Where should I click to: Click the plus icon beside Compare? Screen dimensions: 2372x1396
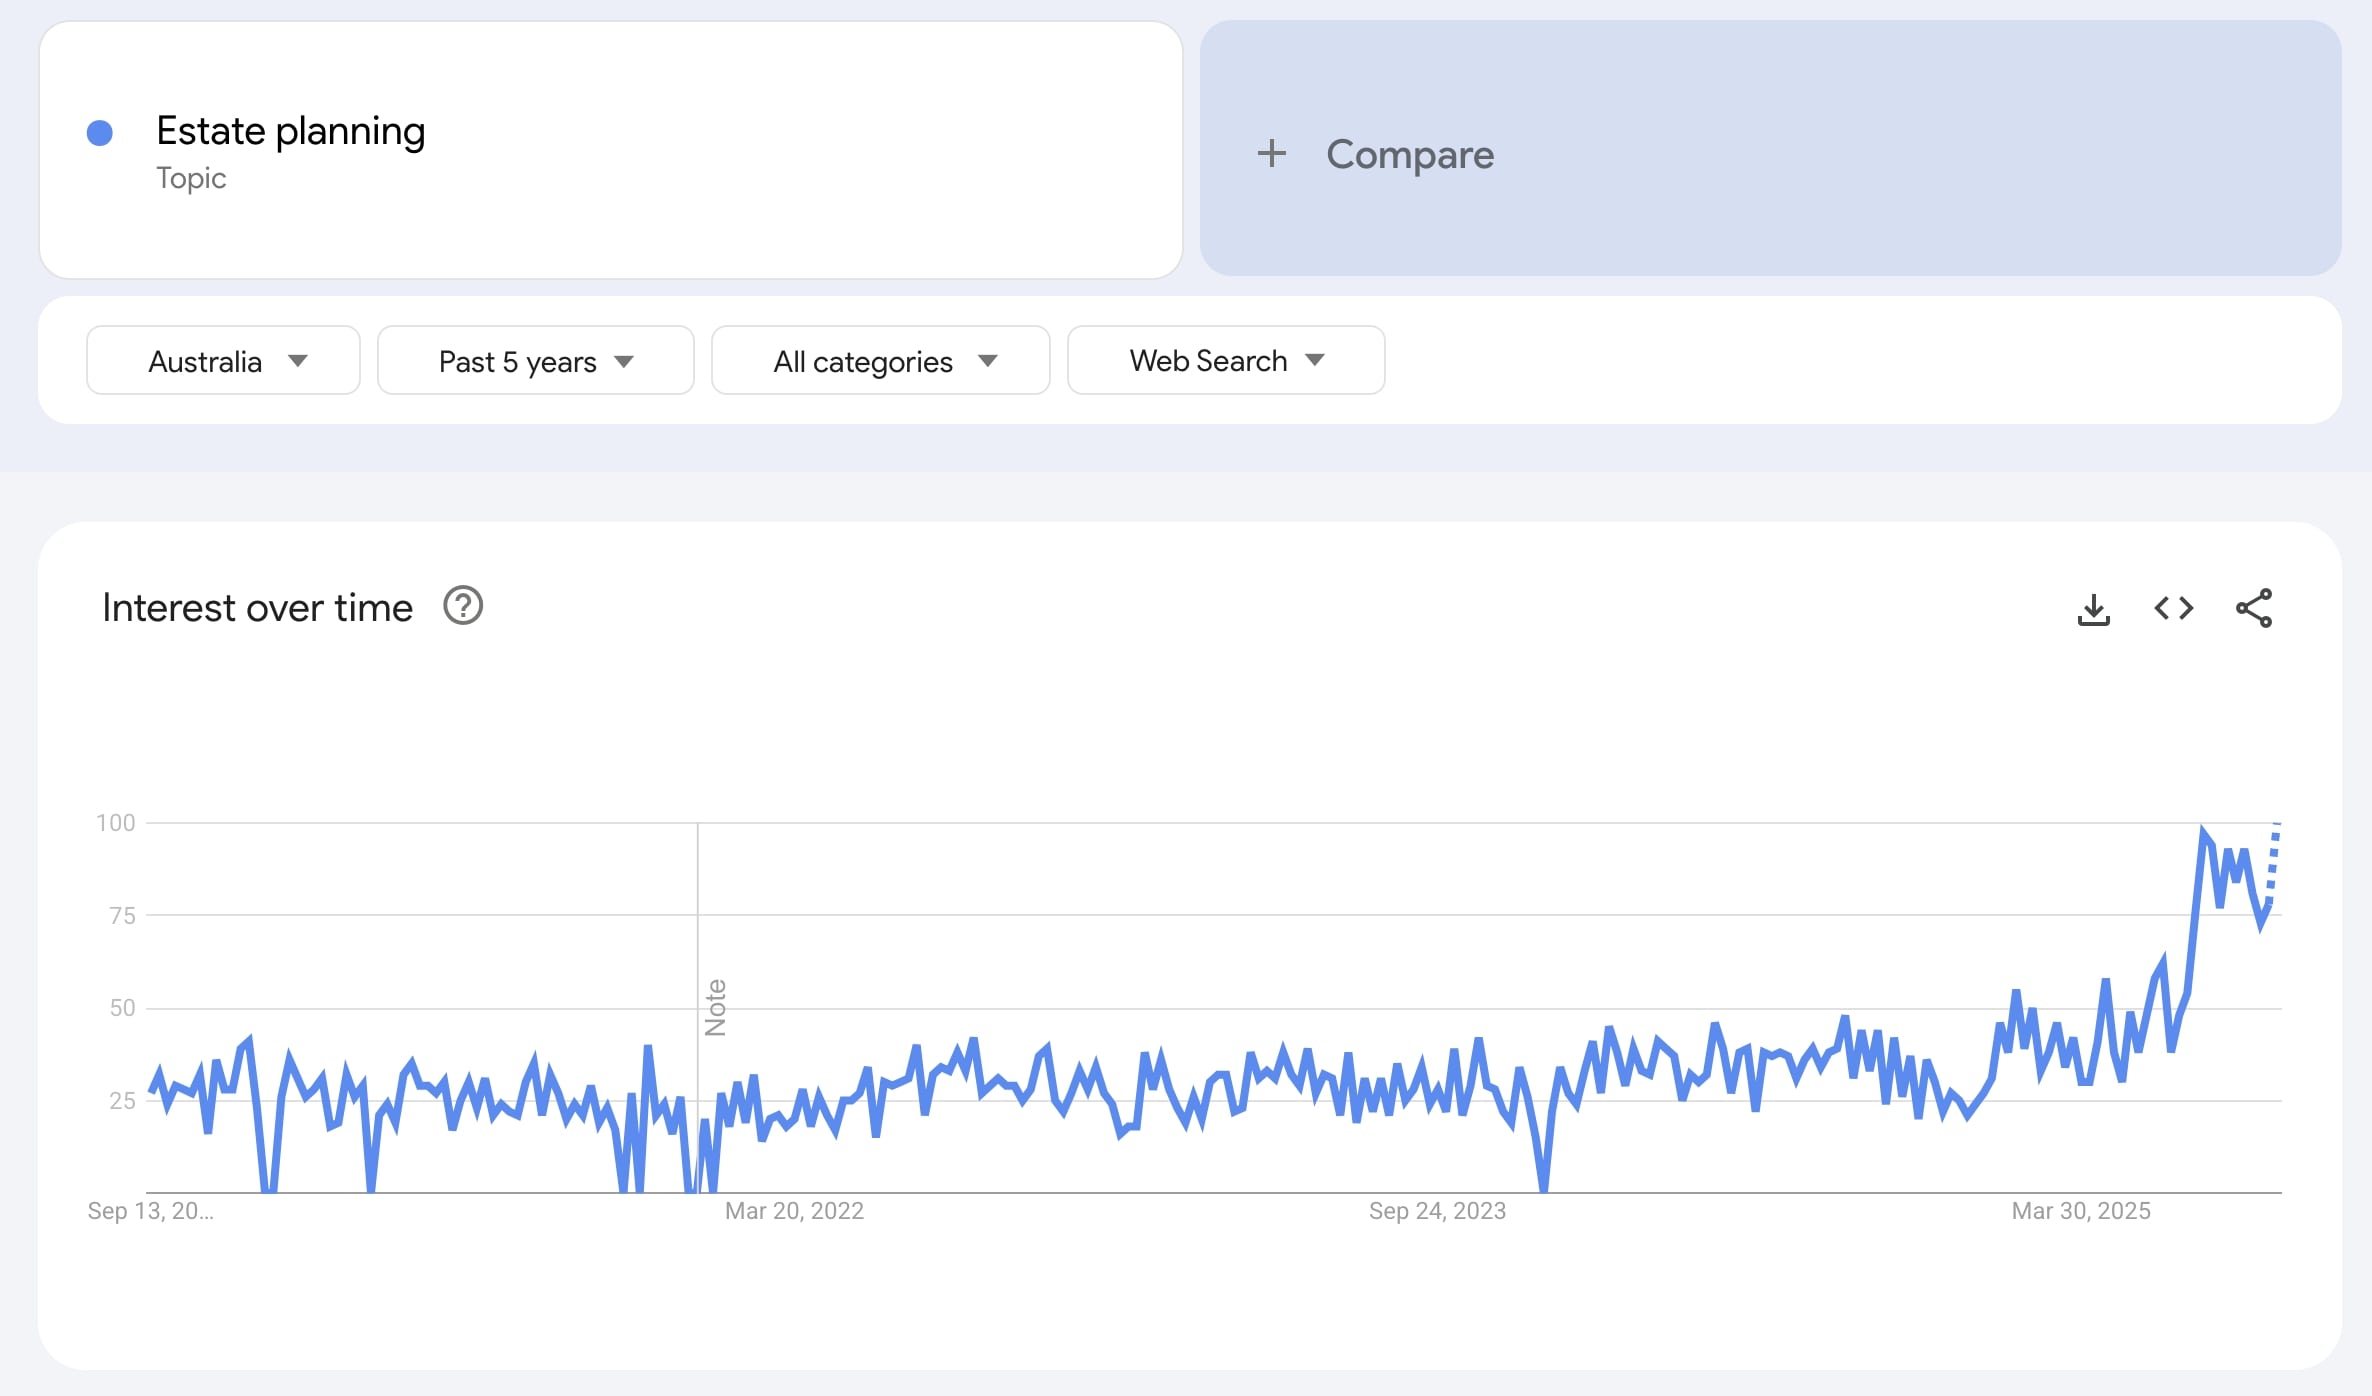pos(1271,153)
